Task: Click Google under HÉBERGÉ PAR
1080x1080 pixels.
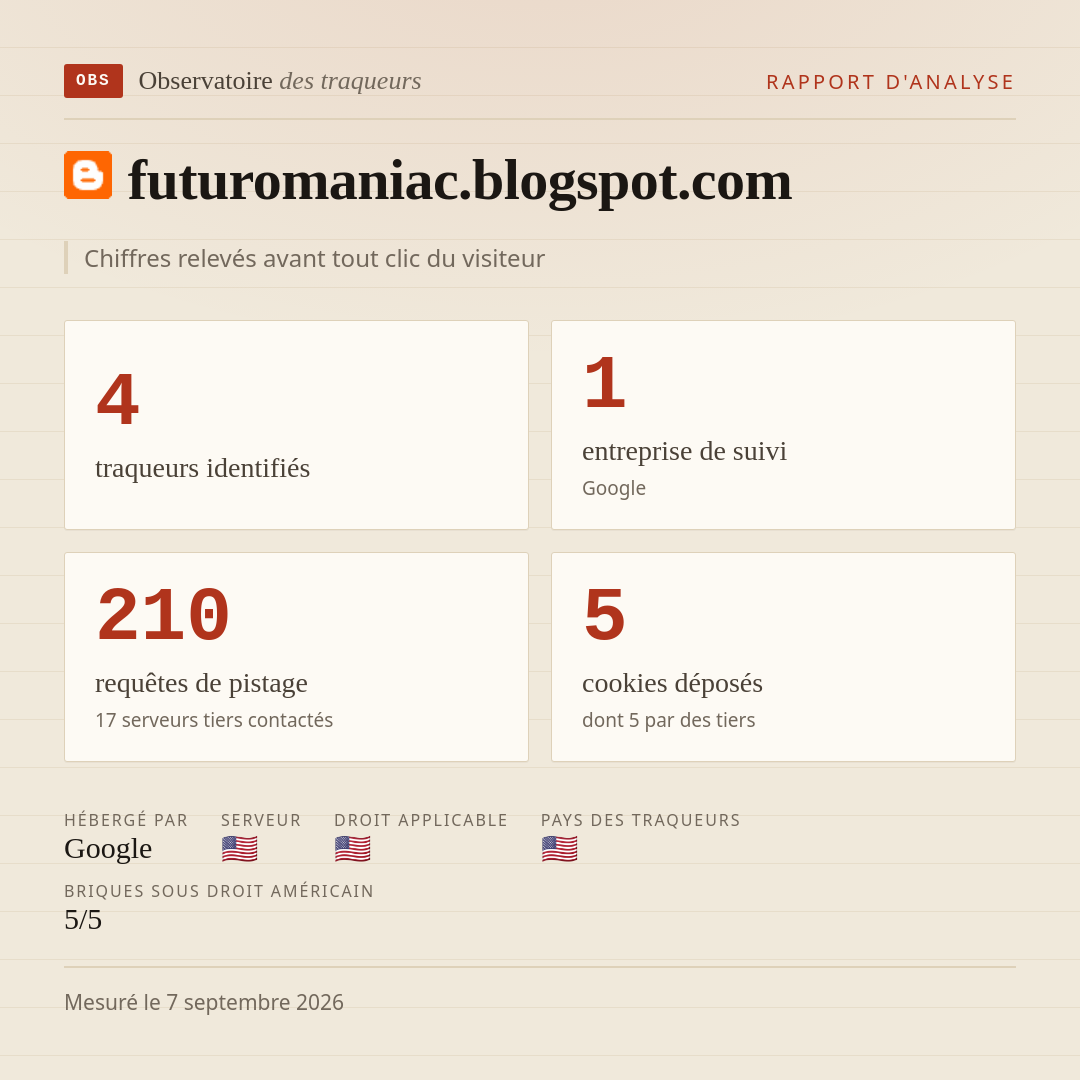Action: click(x=108, y=849)
